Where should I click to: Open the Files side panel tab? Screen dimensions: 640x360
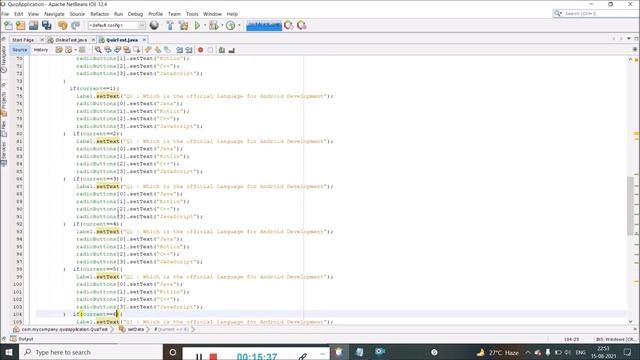4,128
